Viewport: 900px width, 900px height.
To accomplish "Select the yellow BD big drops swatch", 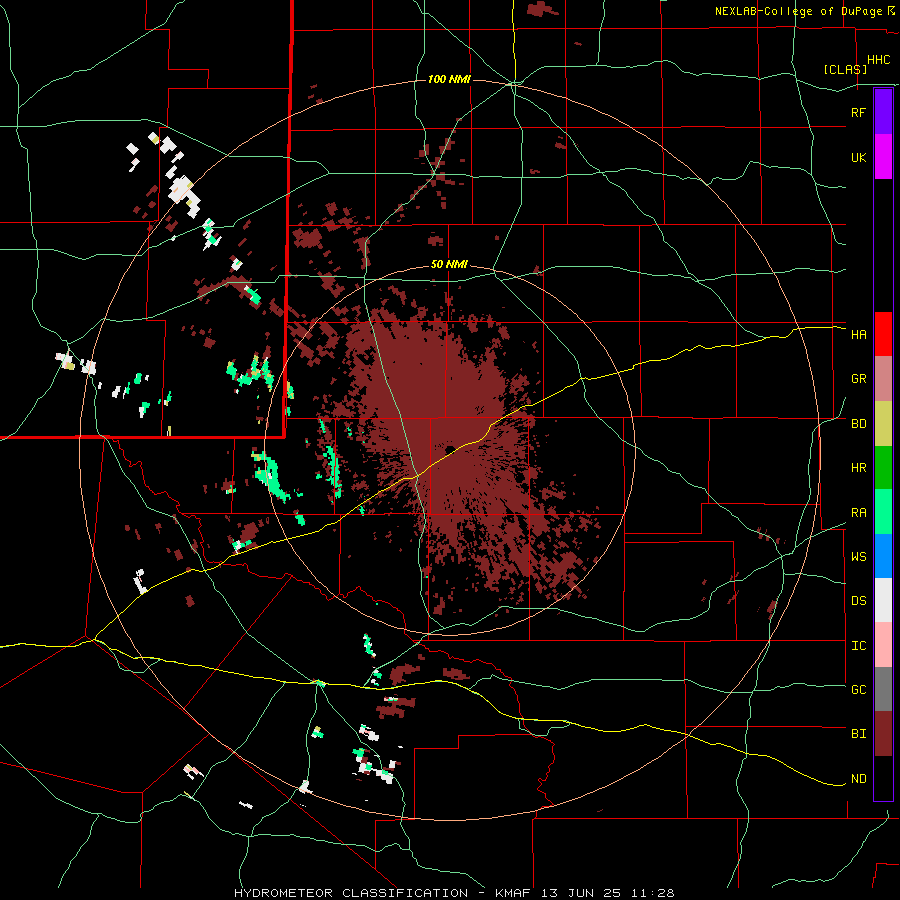I will click(883, 424).
